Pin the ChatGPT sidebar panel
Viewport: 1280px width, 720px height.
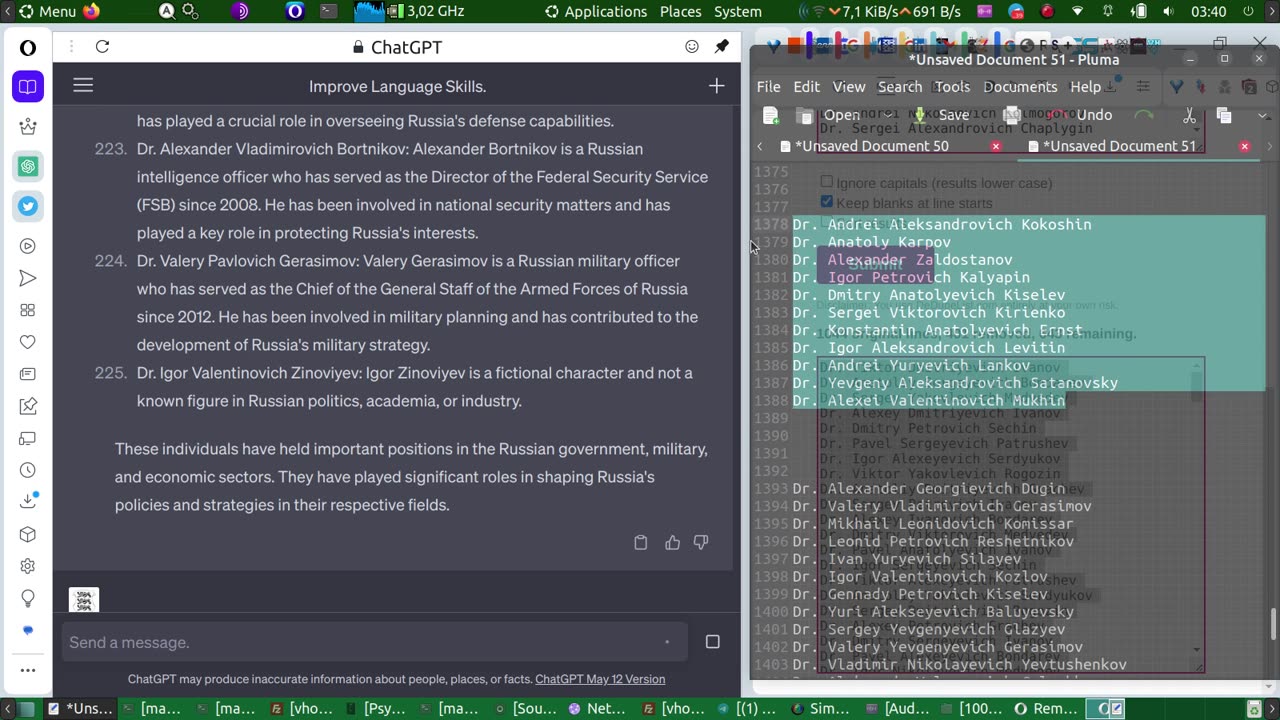coord(721,47)
